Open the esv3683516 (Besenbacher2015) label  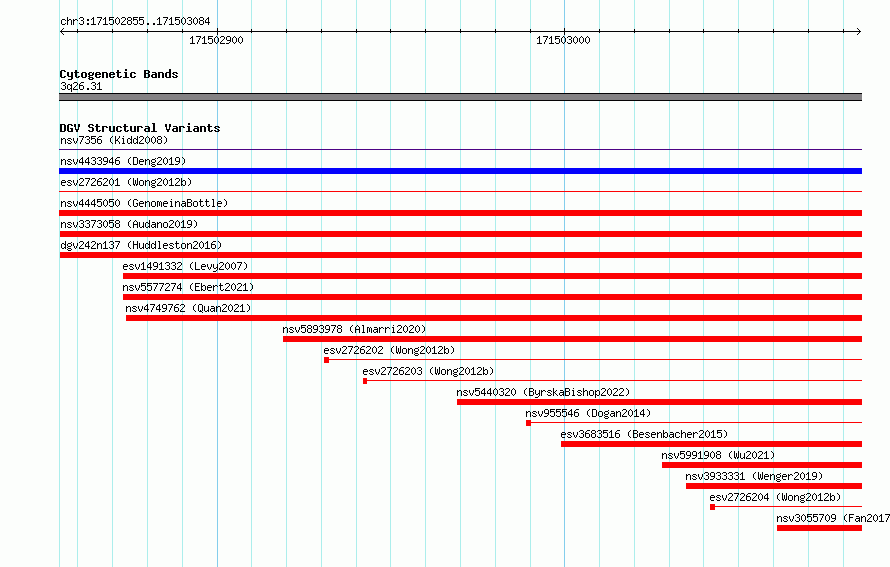pos(644,434)
